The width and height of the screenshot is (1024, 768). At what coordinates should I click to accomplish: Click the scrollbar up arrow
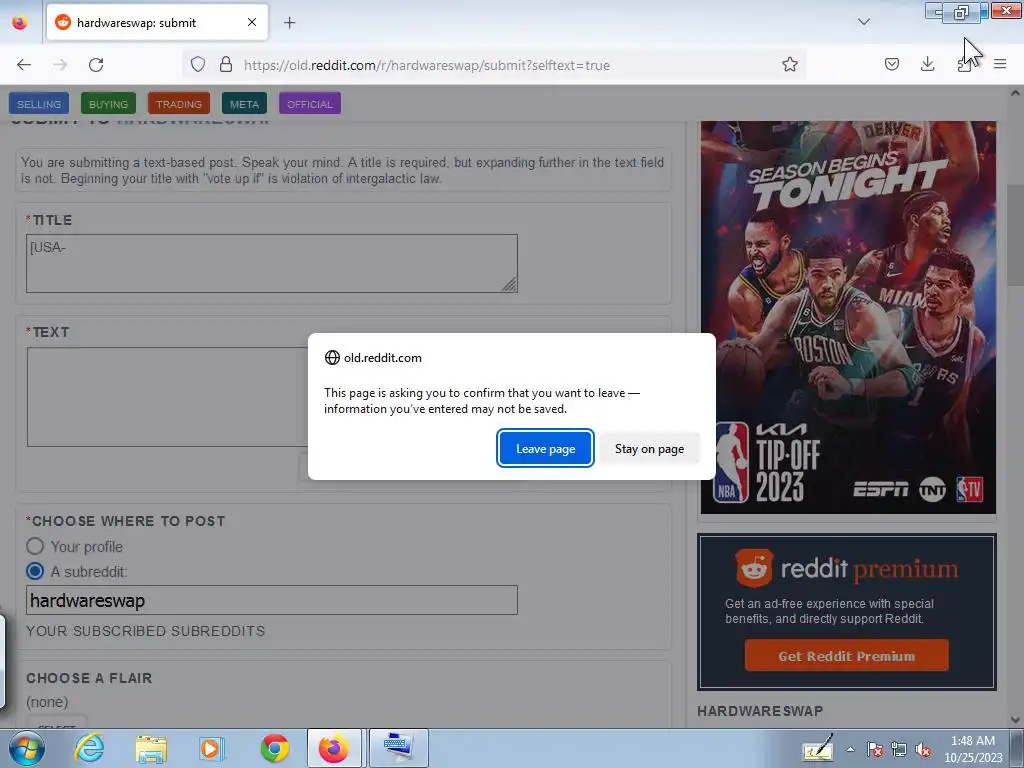[1015, 93]
